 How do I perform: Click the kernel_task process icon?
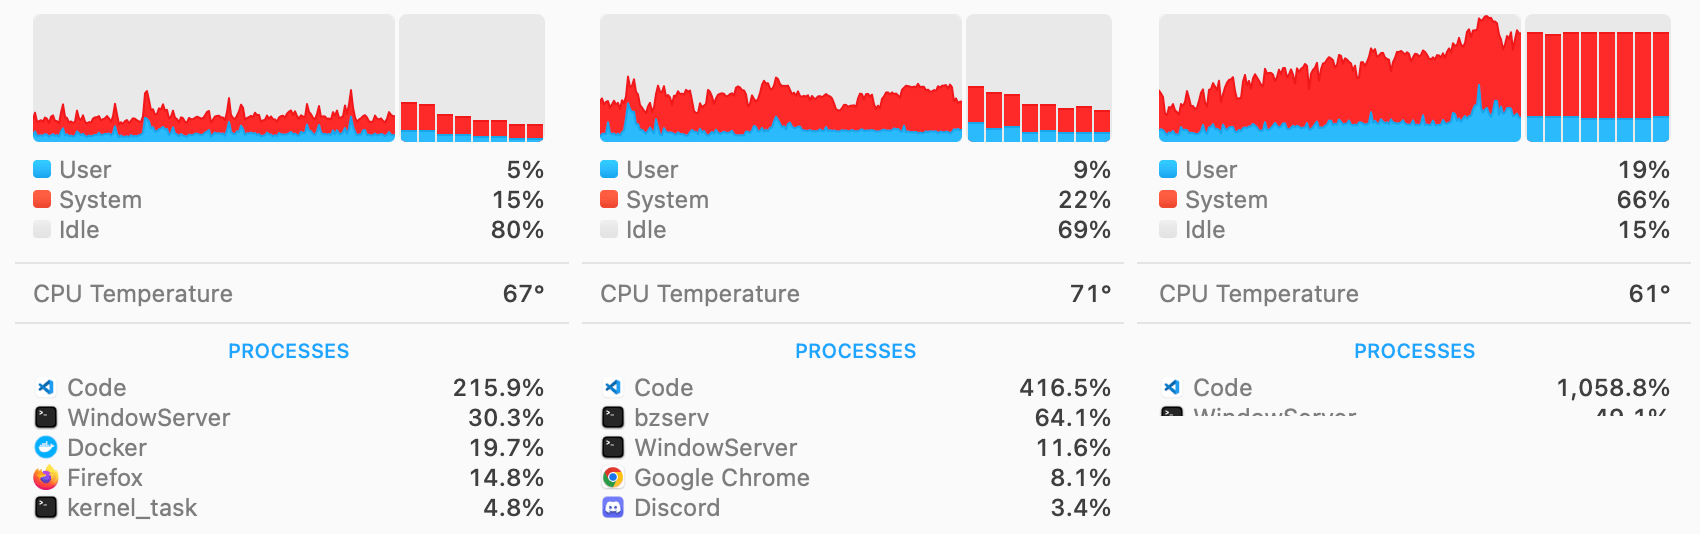click(46, 507)
